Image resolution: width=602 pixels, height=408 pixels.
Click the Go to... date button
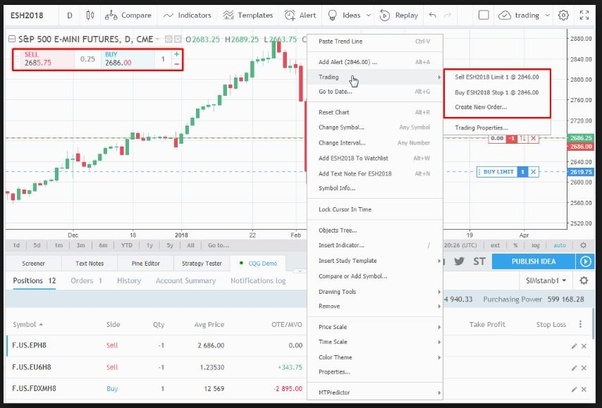click(x=218, y=245)
